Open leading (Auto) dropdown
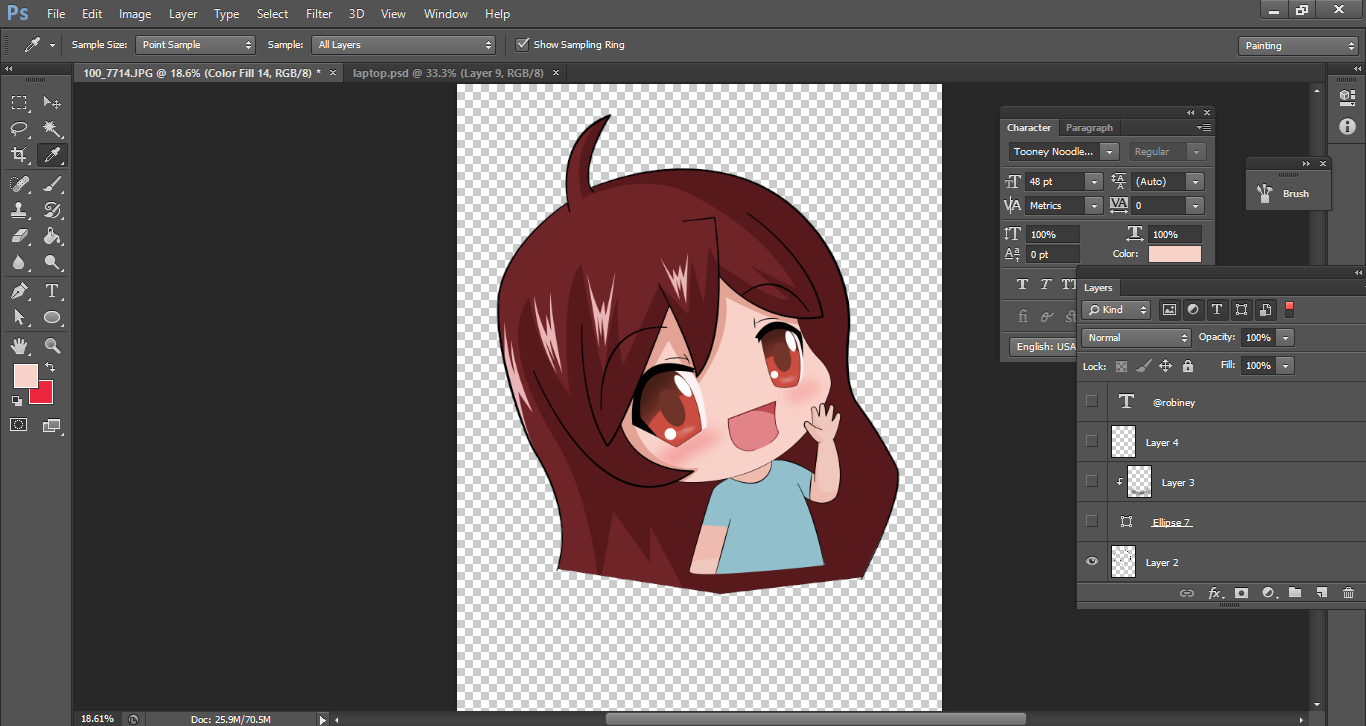1366x726 pixels. [1194, 182]
